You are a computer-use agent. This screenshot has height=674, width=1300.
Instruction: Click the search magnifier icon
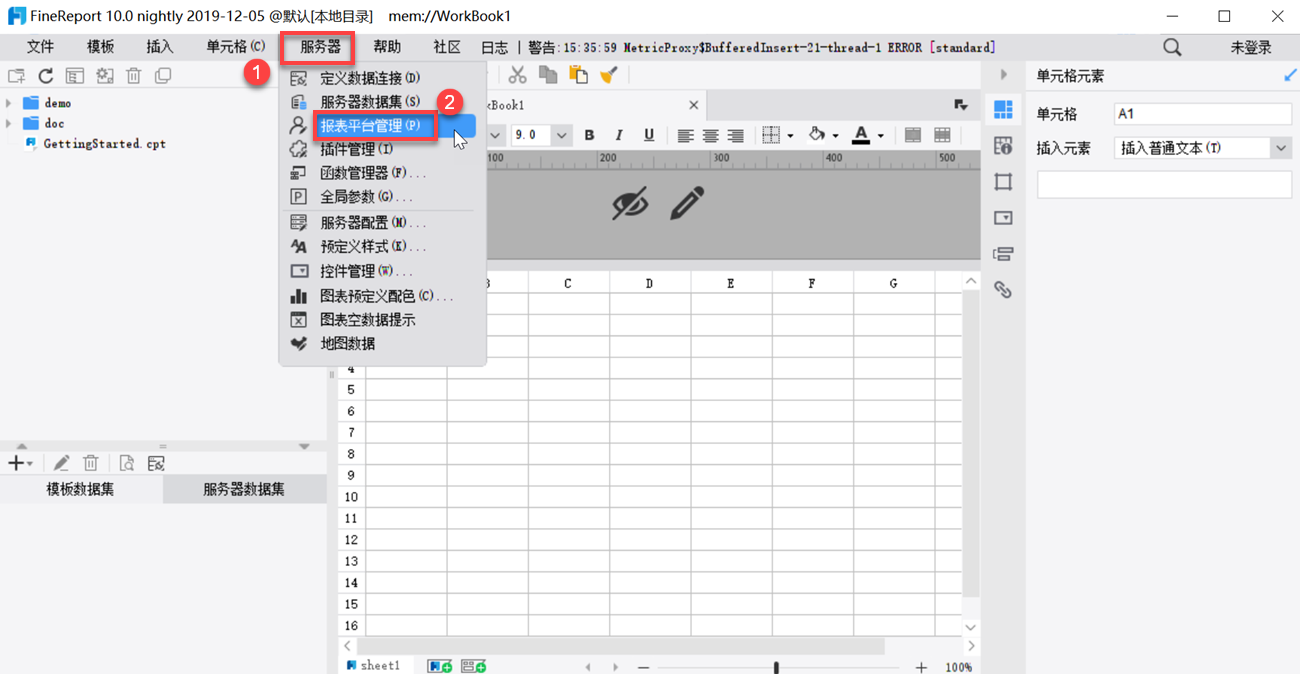(1172, 47)
